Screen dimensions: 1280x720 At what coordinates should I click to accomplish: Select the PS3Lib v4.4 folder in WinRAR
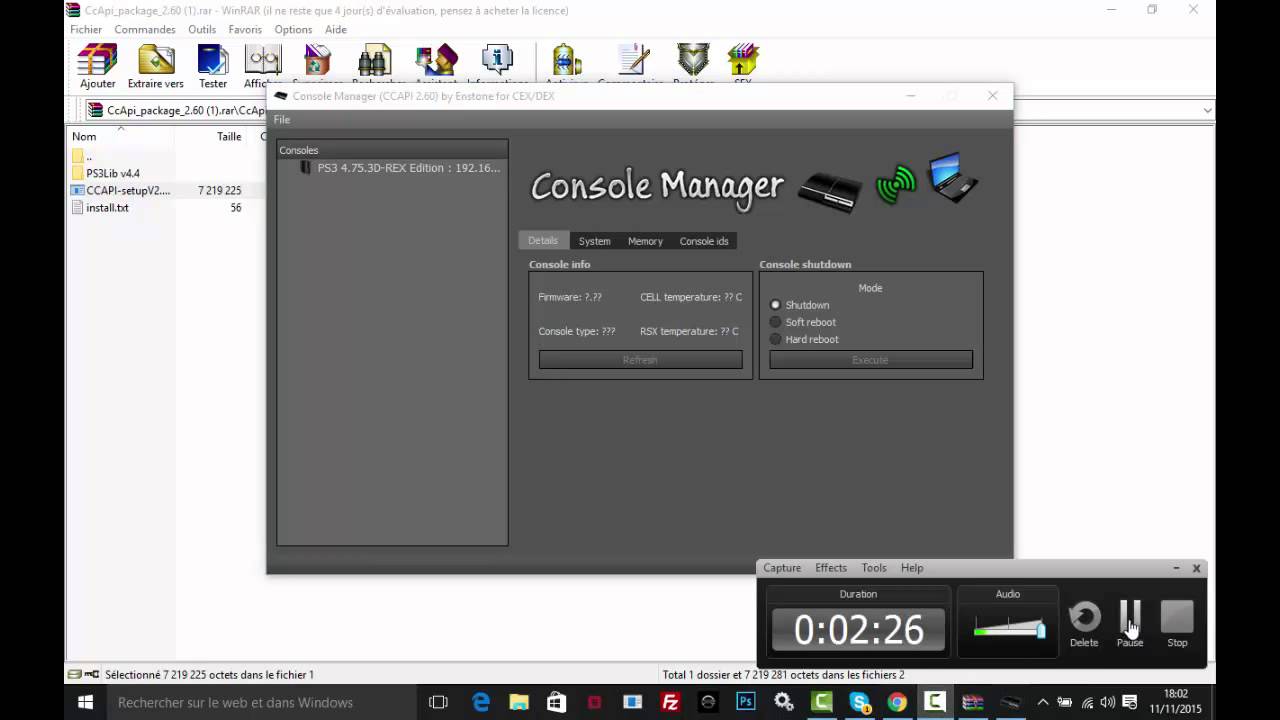tap(106, 173)
